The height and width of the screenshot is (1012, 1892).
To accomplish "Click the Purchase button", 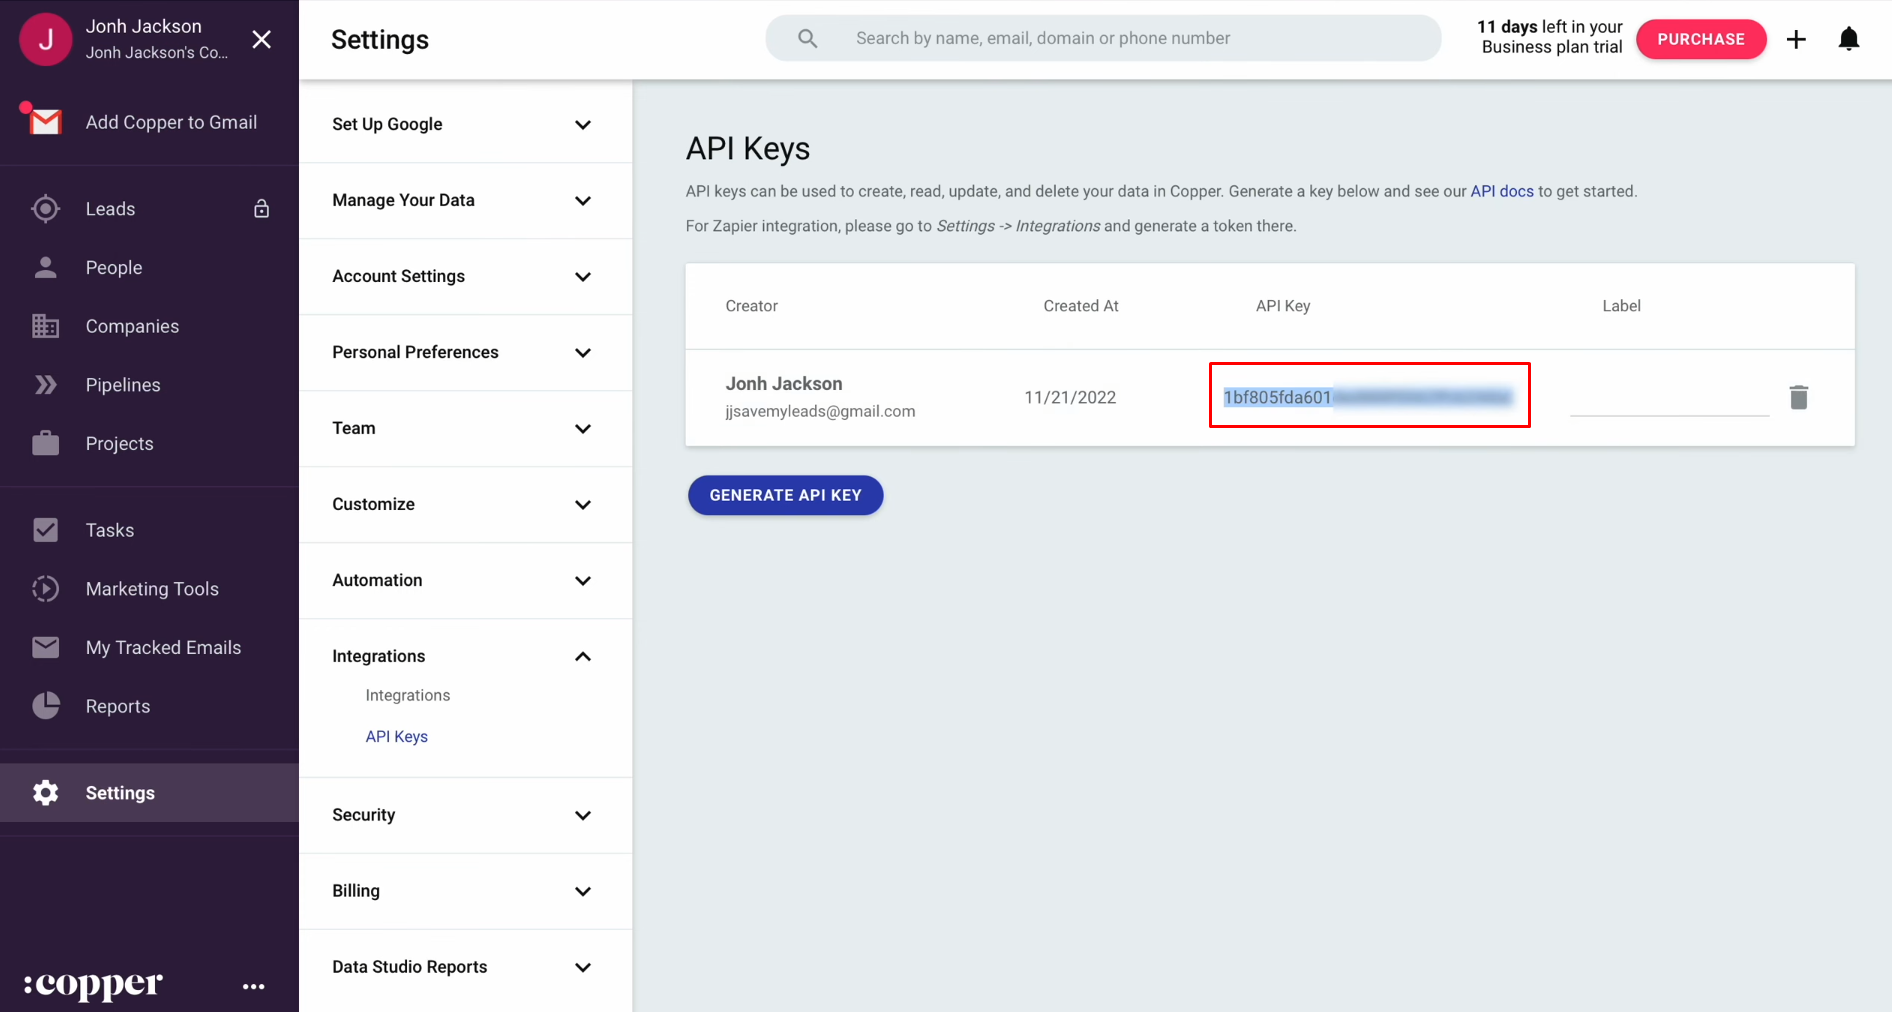I will click(1701, 39).
